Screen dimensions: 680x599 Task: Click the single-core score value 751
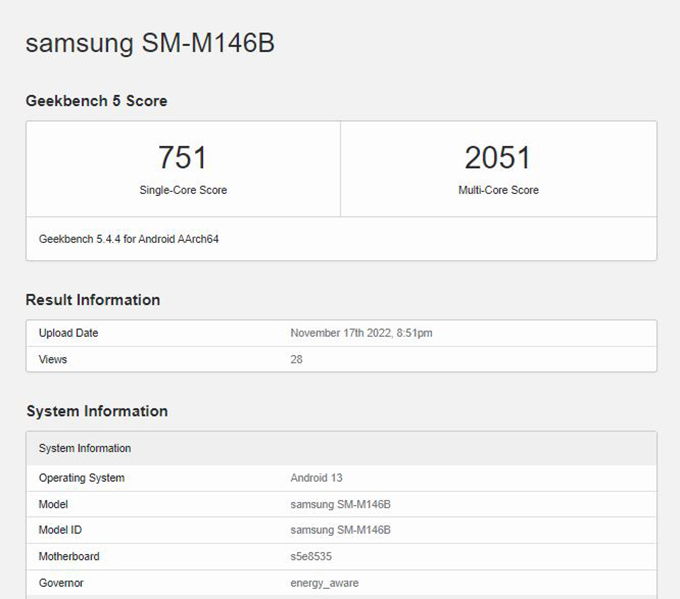coord(183,157)
